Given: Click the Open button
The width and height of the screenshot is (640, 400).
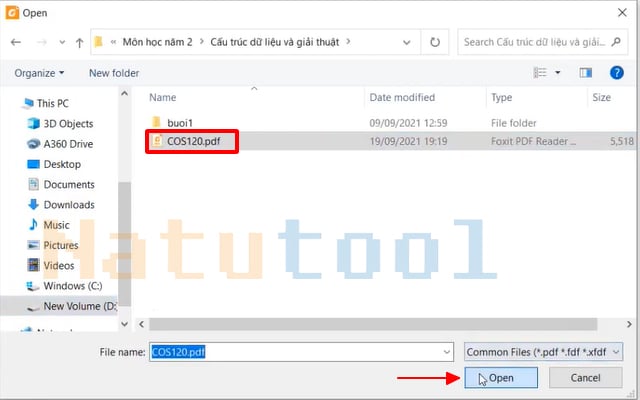Looking at the screenshot, I should (501, 378).
